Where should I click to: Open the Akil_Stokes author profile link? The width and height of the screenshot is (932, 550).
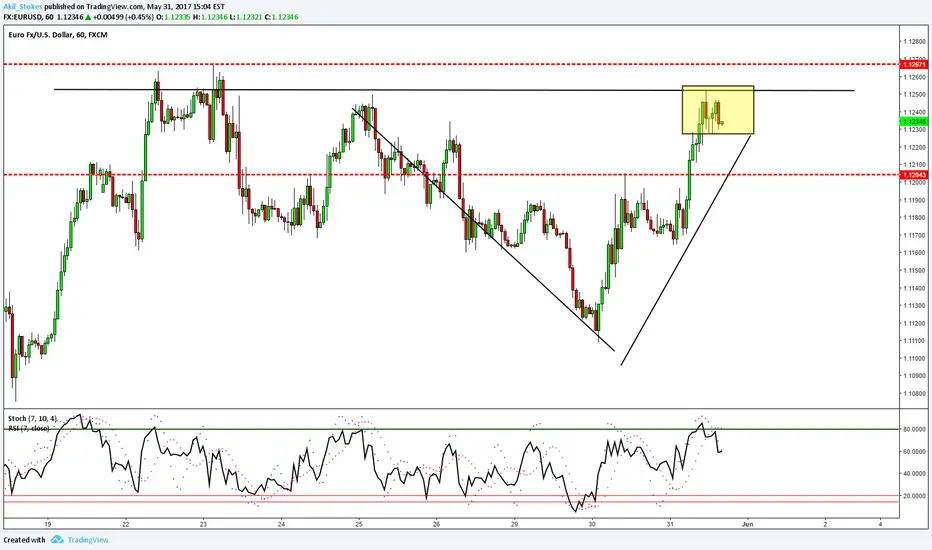tap(23, 7)
